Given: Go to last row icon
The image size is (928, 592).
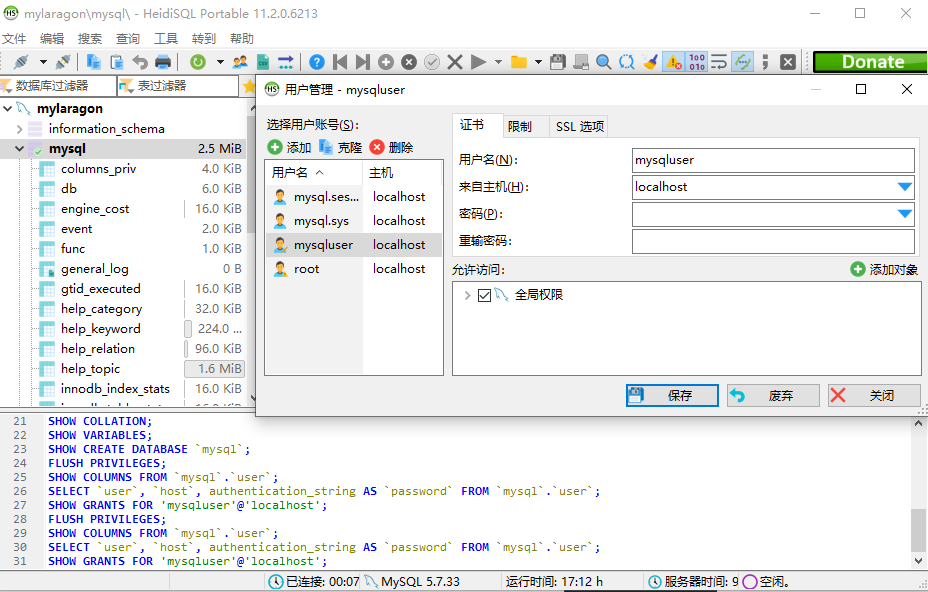Looking at the screenshot, I should click(362, 62).
